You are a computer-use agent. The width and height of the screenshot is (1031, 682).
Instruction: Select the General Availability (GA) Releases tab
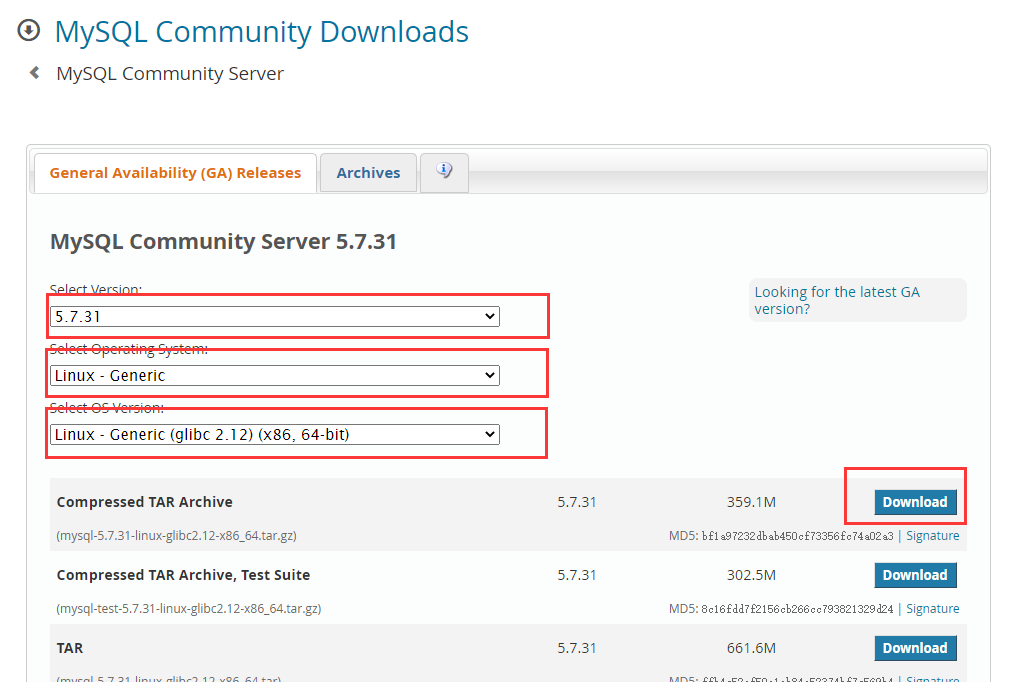pos(176,173)
